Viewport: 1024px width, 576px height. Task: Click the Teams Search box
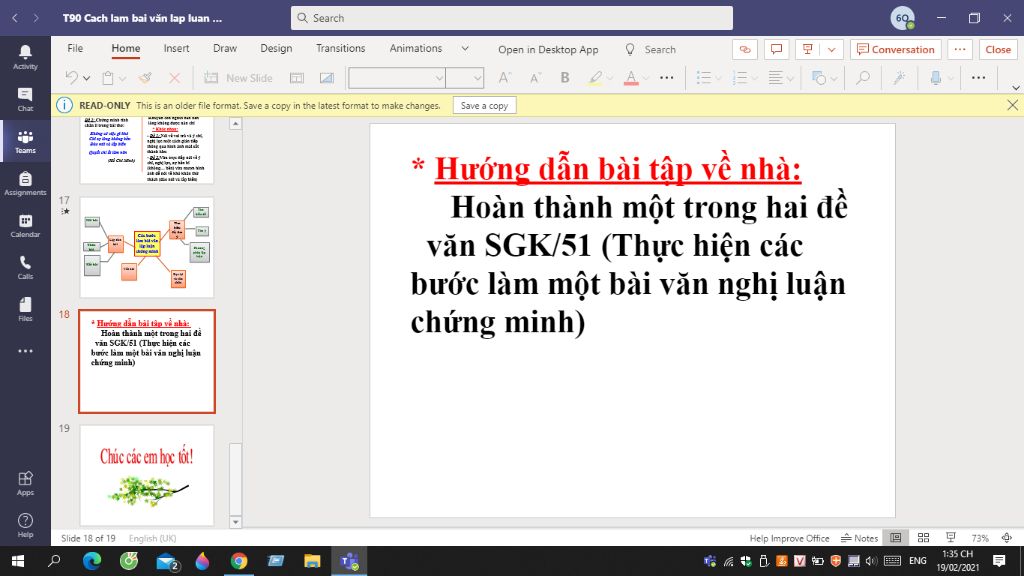512,18
